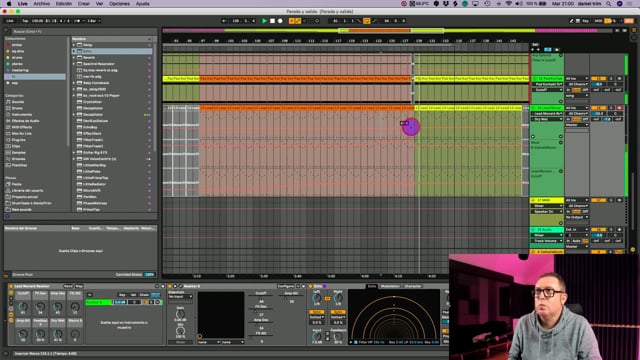Expand the Spectral Resonator folder
The height and width of the screenshot is (360, 640).
(74, 64)
